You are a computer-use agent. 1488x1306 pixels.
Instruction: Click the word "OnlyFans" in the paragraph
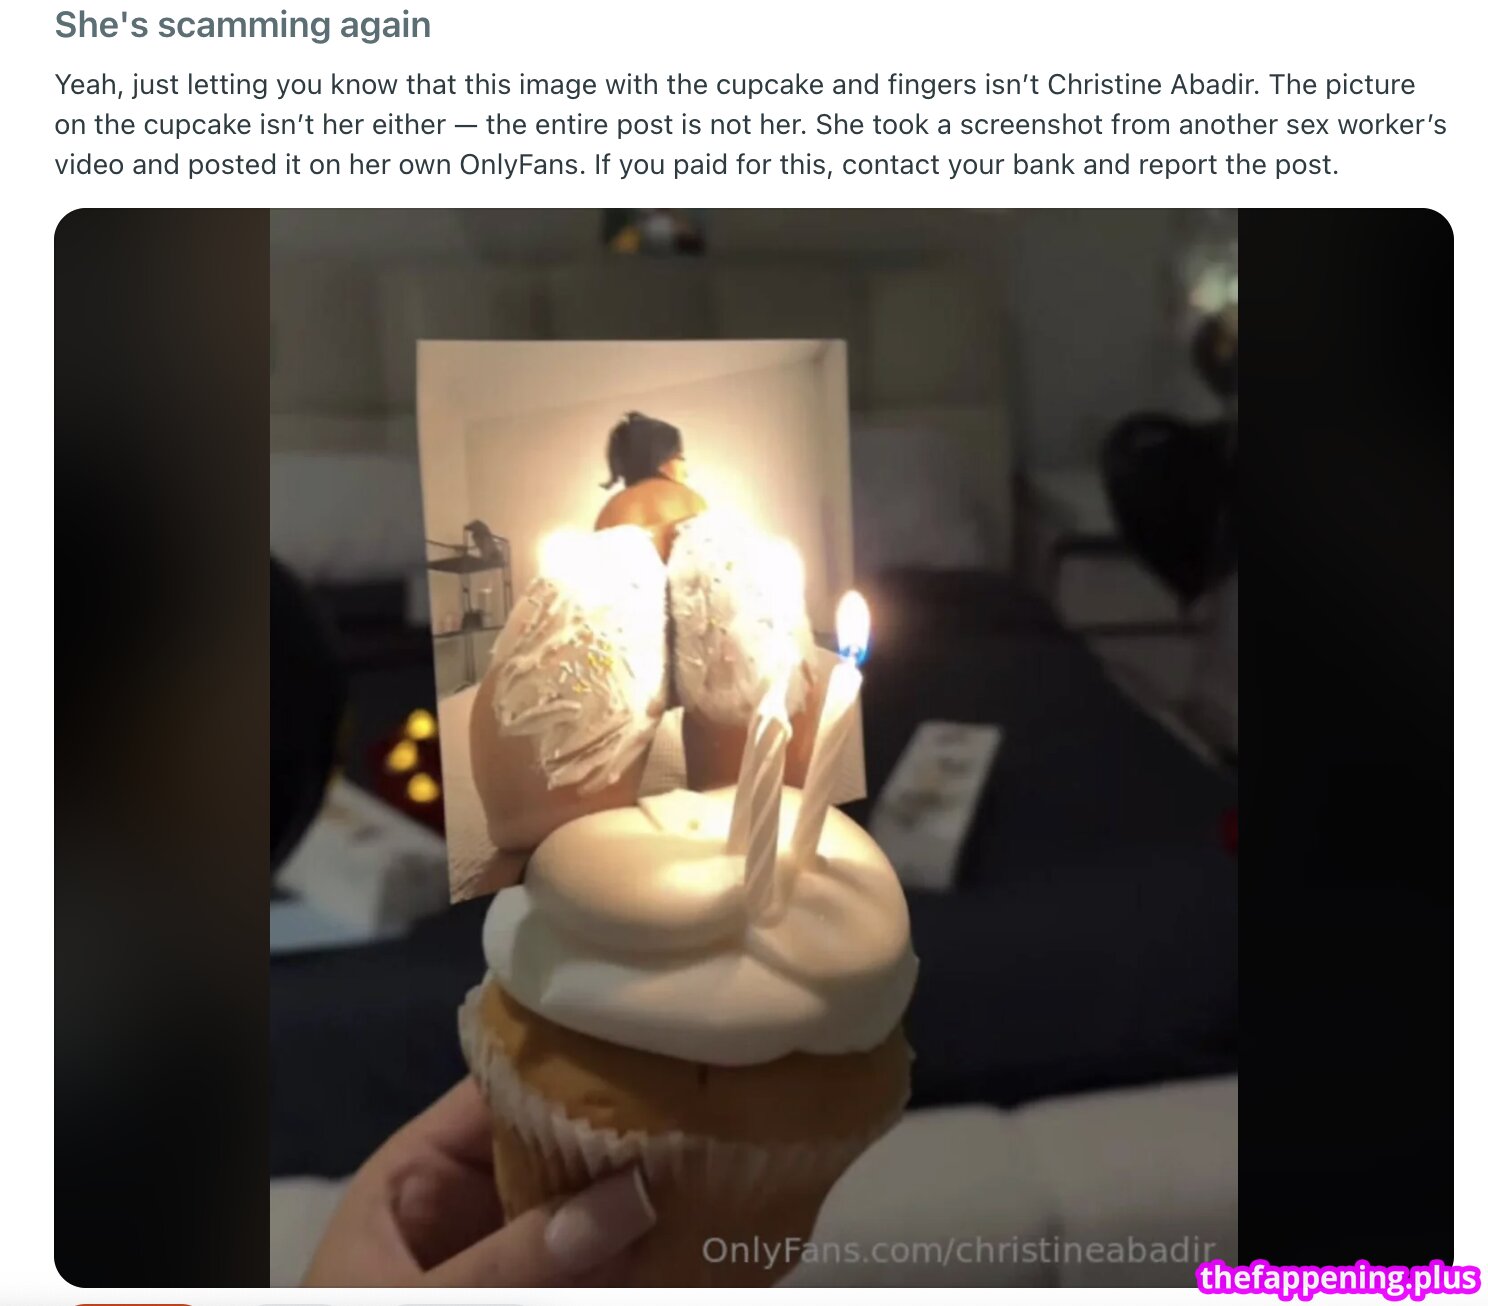tap(520, 164)
